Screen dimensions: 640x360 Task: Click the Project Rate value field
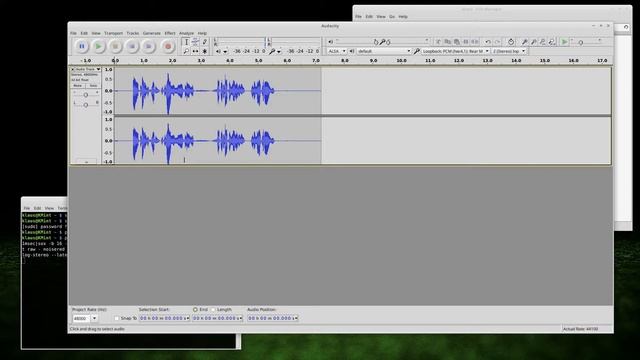click(81, 318)
